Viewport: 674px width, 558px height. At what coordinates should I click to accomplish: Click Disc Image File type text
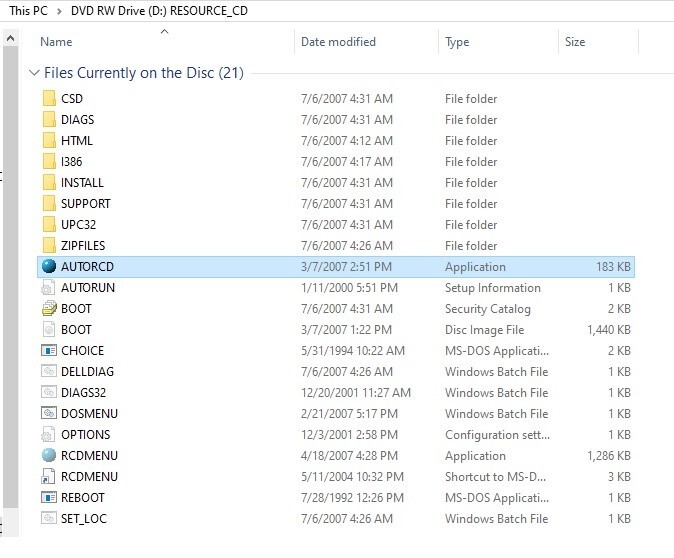(485, 330)
